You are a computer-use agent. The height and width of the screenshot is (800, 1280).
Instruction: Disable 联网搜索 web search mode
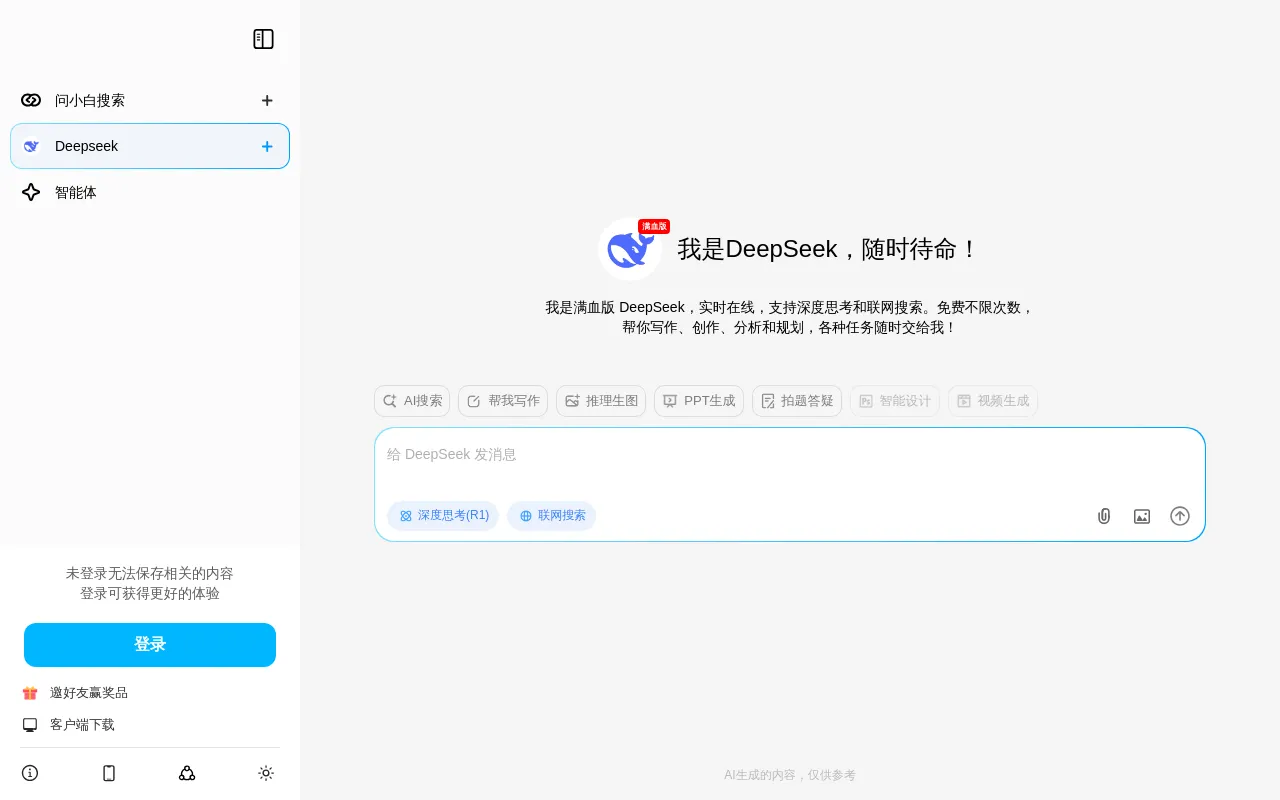(551, 516)
